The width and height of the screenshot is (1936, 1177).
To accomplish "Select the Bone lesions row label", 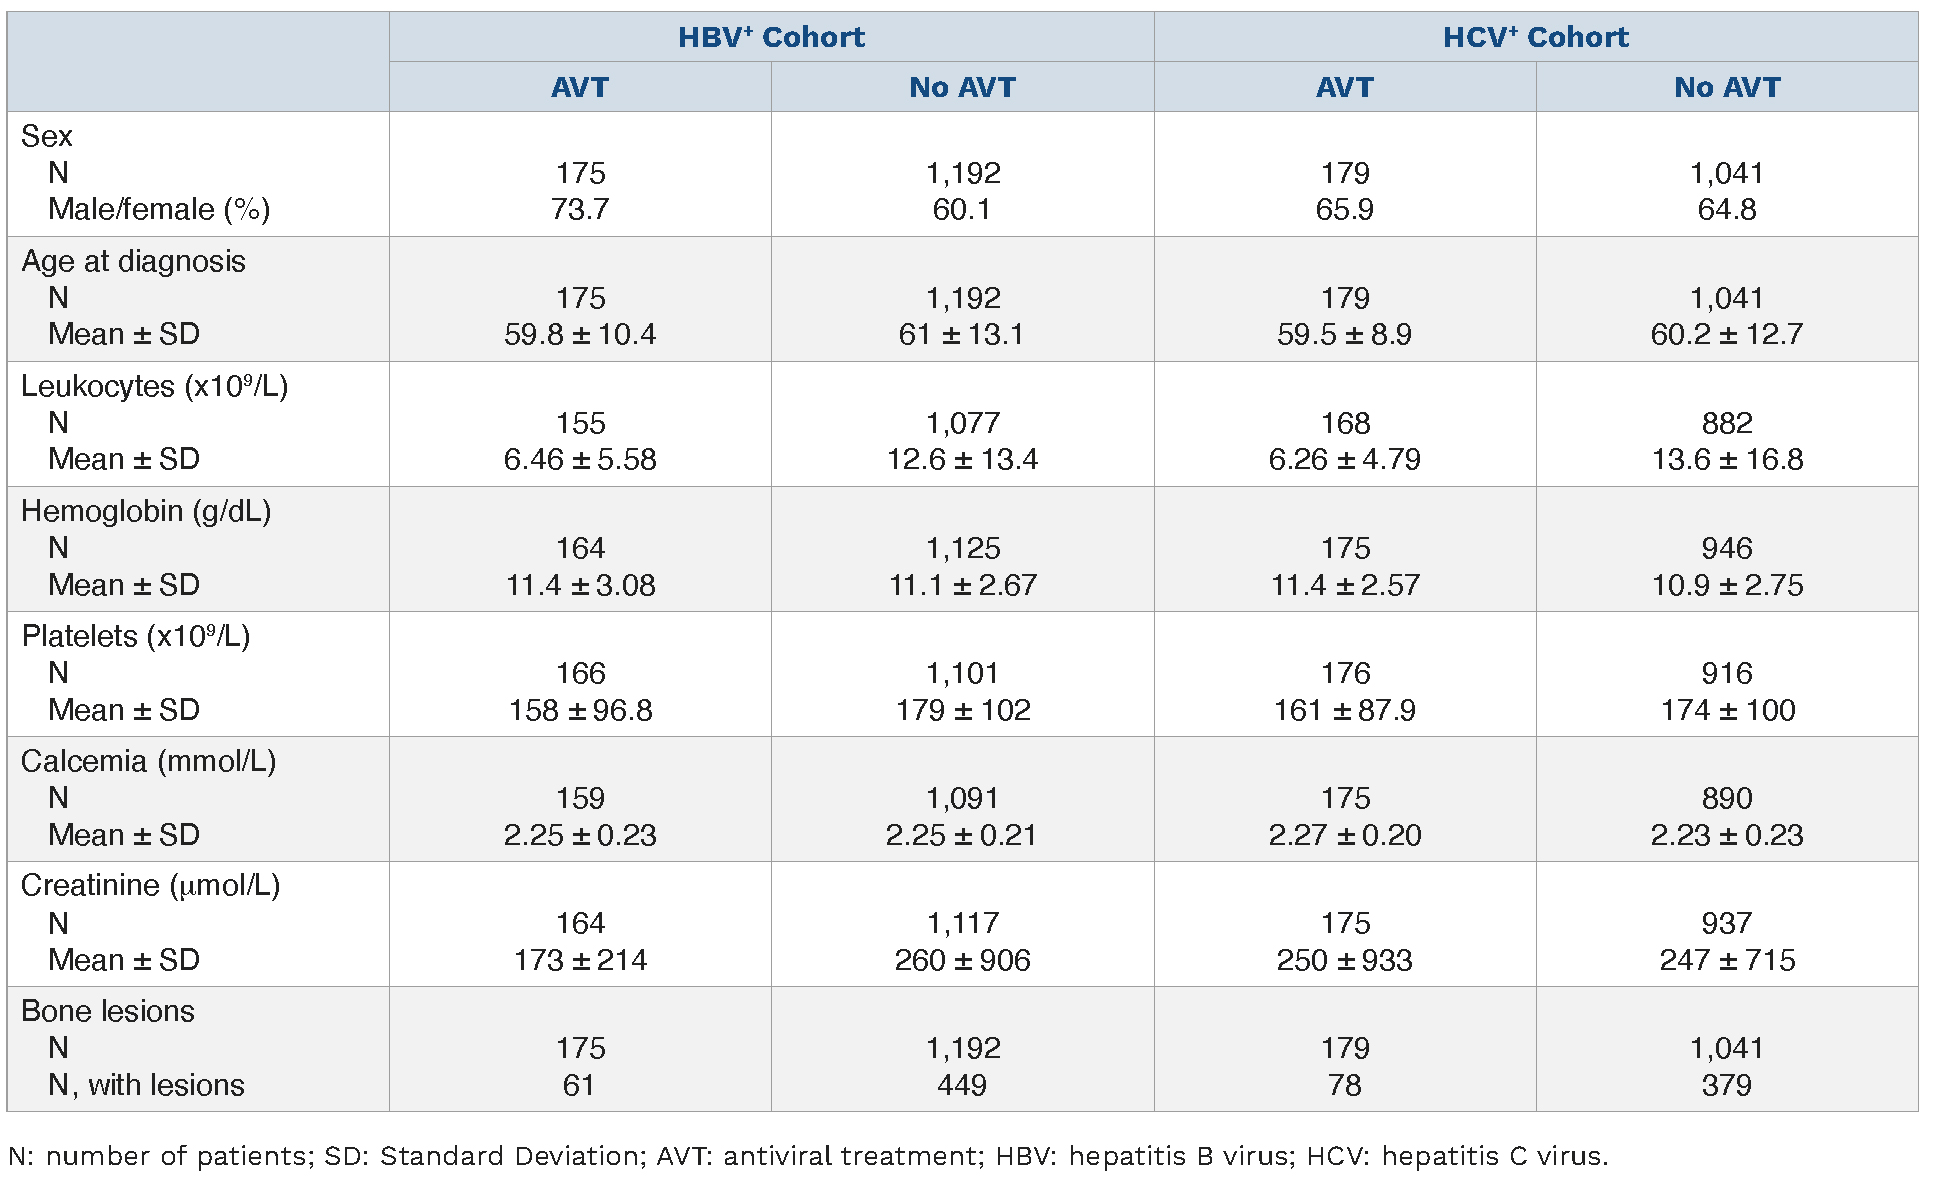I will coord(108,1011).
